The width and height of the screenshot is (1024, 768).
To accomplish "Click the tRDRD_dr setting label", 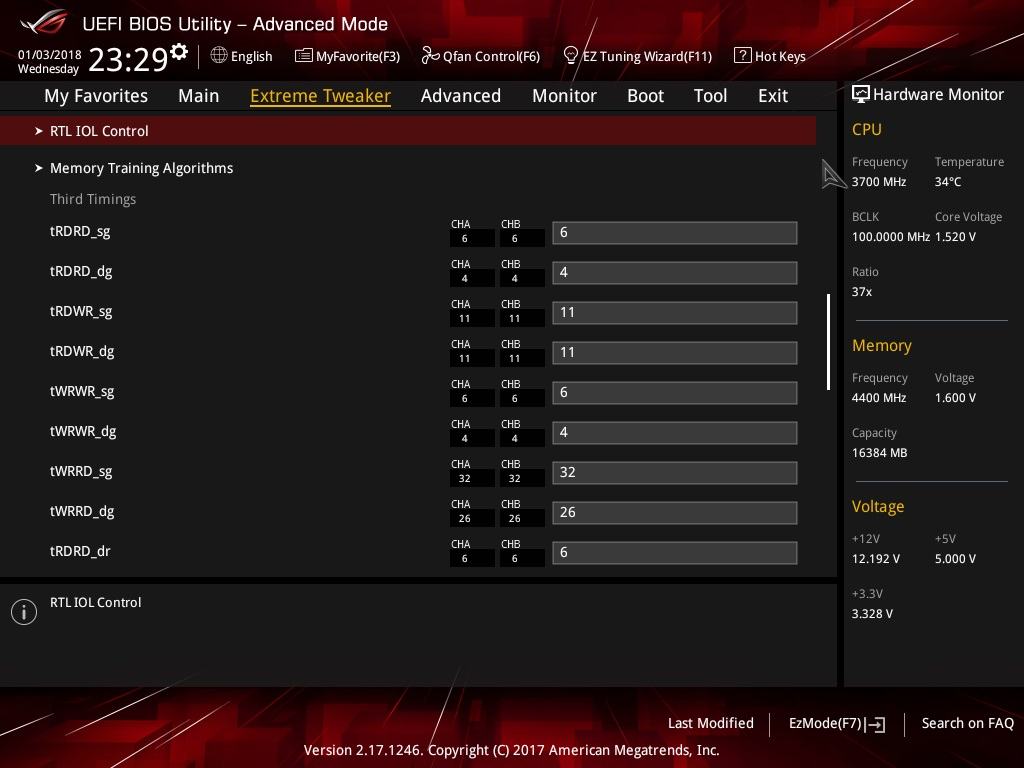I will tap(80, 551).
